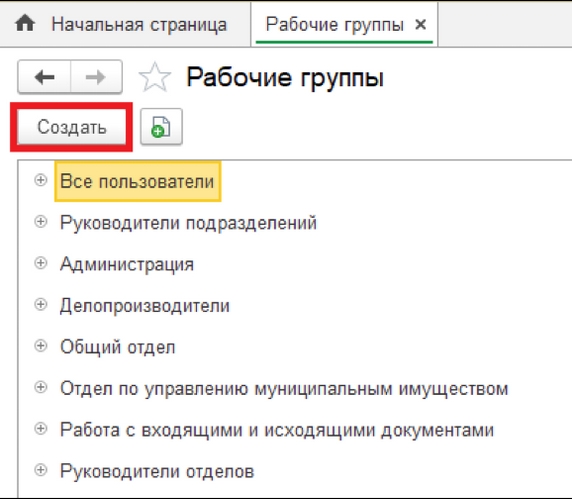Click the Создать button
This screenshot has width=572, height=499.
(72, 127)
